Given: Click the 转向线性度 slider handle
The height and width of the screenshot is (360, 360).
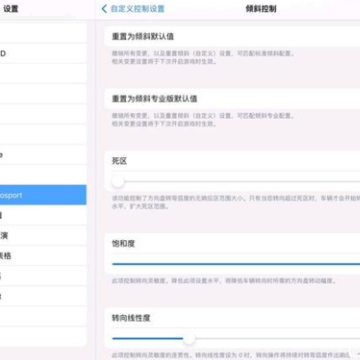Looking at the screenshot, I should (x=189, y=339).
